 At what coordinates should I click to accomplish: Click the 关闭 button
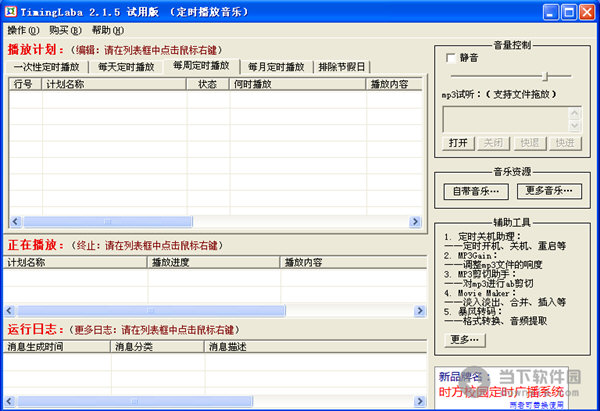click(493, 143)
